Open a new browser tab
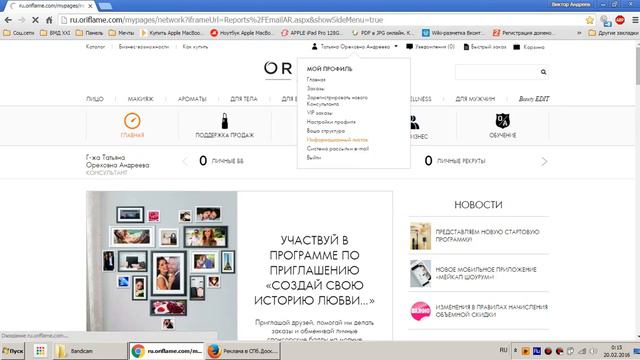 (105, 6)
